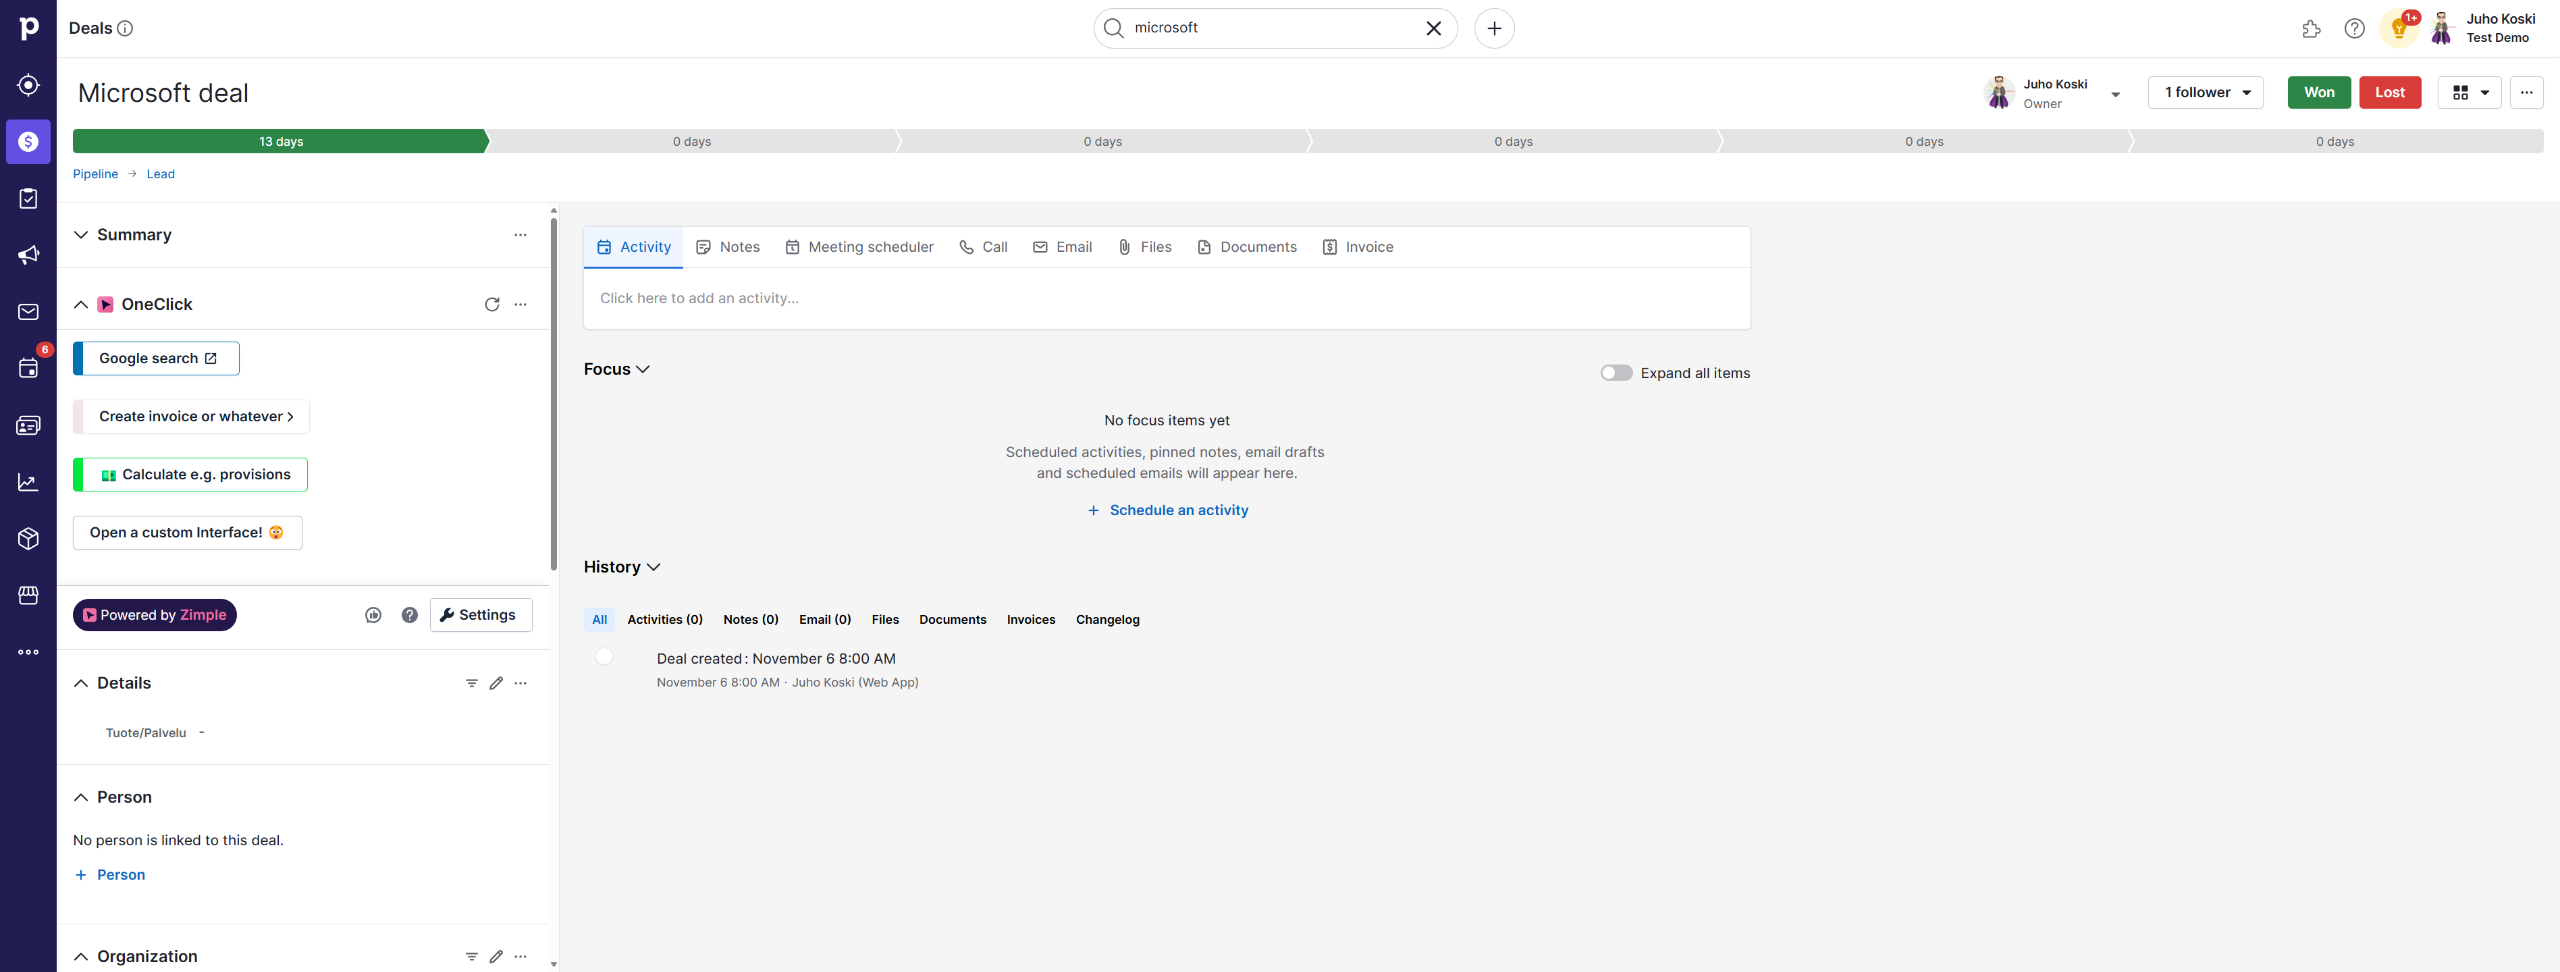2560x972 pixels.
Task: Switch to the Files tab
Action: pos(1144,247)
